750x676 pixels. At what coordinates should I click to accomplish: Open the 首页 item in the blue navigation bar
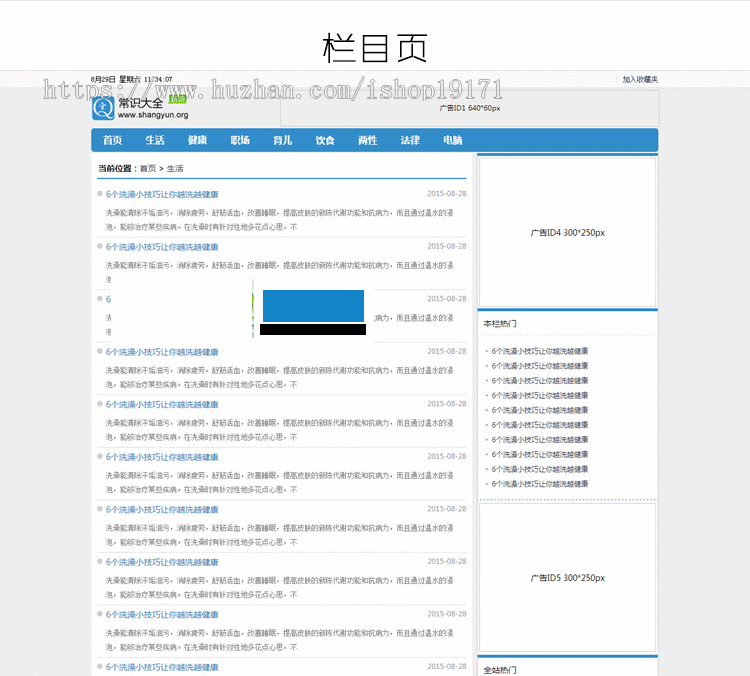[112, 140]
